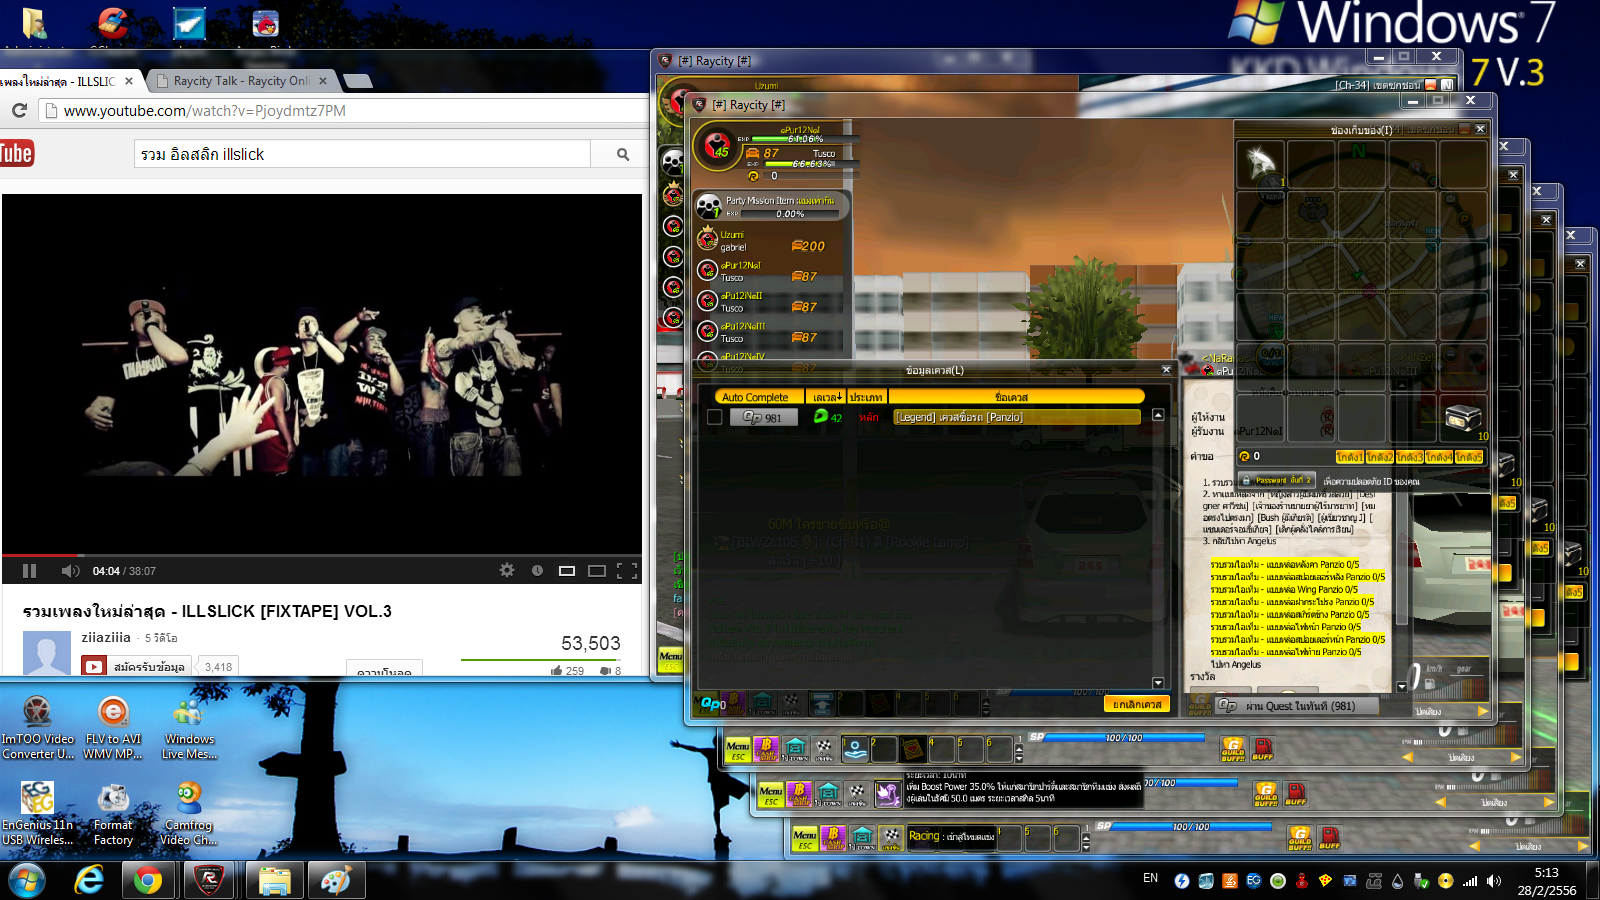Open warehouse tab 3 in storage
Screen dimensions: 1600x900
click(1410, 457)
